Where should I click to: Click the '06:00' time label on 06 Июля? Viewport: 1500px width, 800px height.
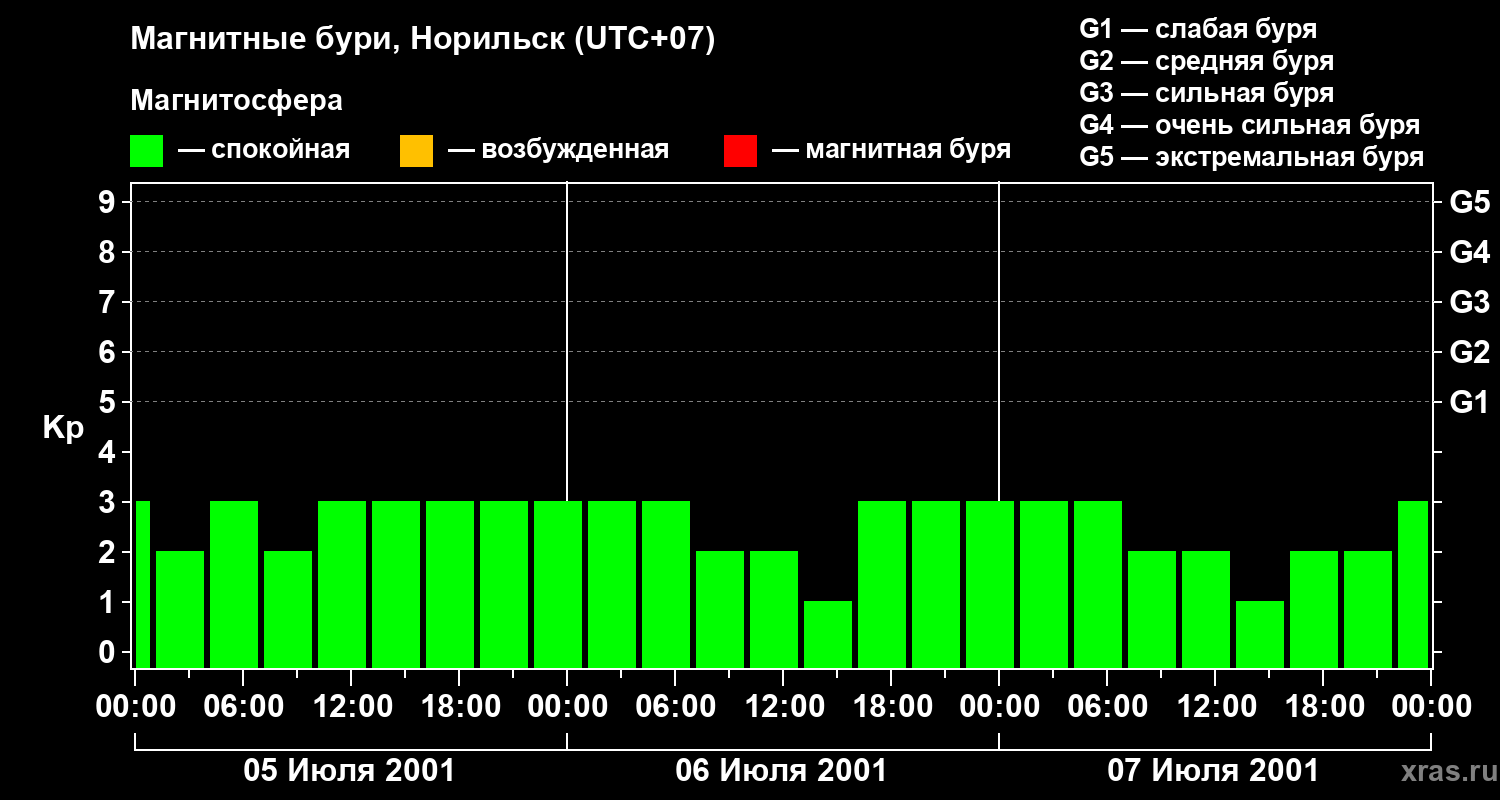(675, 707)
